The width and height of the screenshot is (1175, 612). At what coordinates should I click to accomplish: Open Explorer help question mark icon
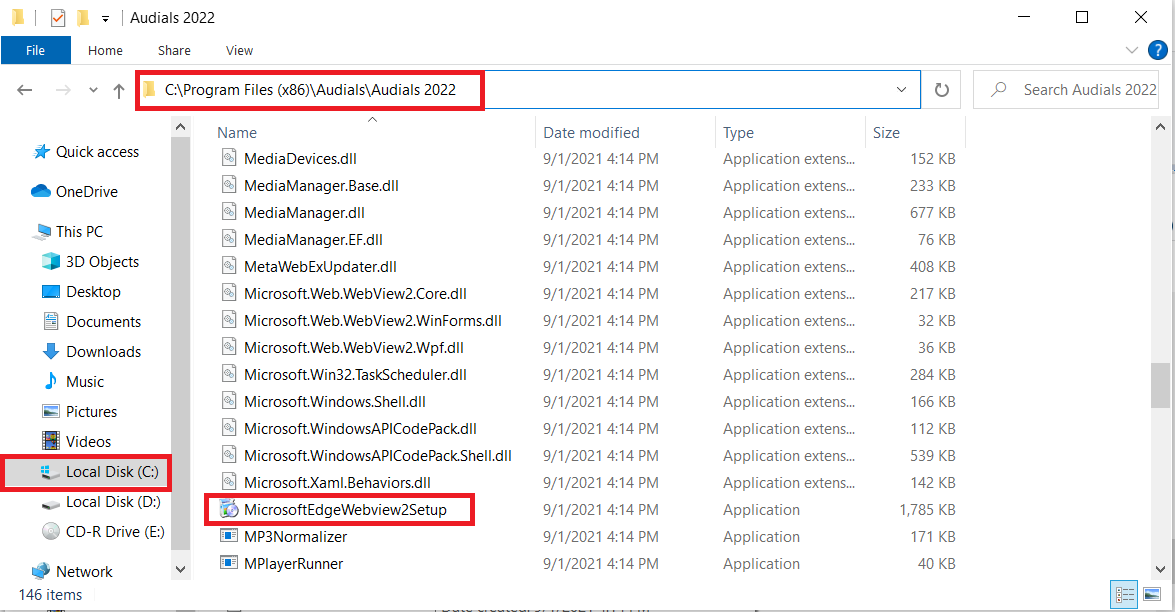(1158, 50)
